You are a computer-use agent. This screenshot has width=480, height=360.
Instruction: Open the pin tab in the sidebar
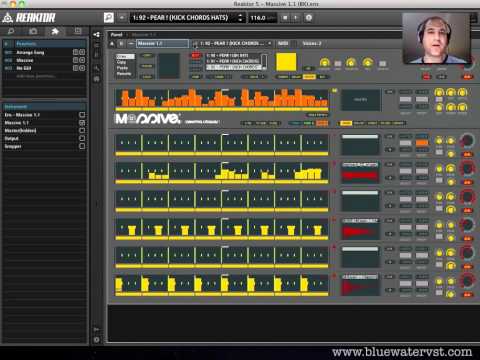[55, 31]
